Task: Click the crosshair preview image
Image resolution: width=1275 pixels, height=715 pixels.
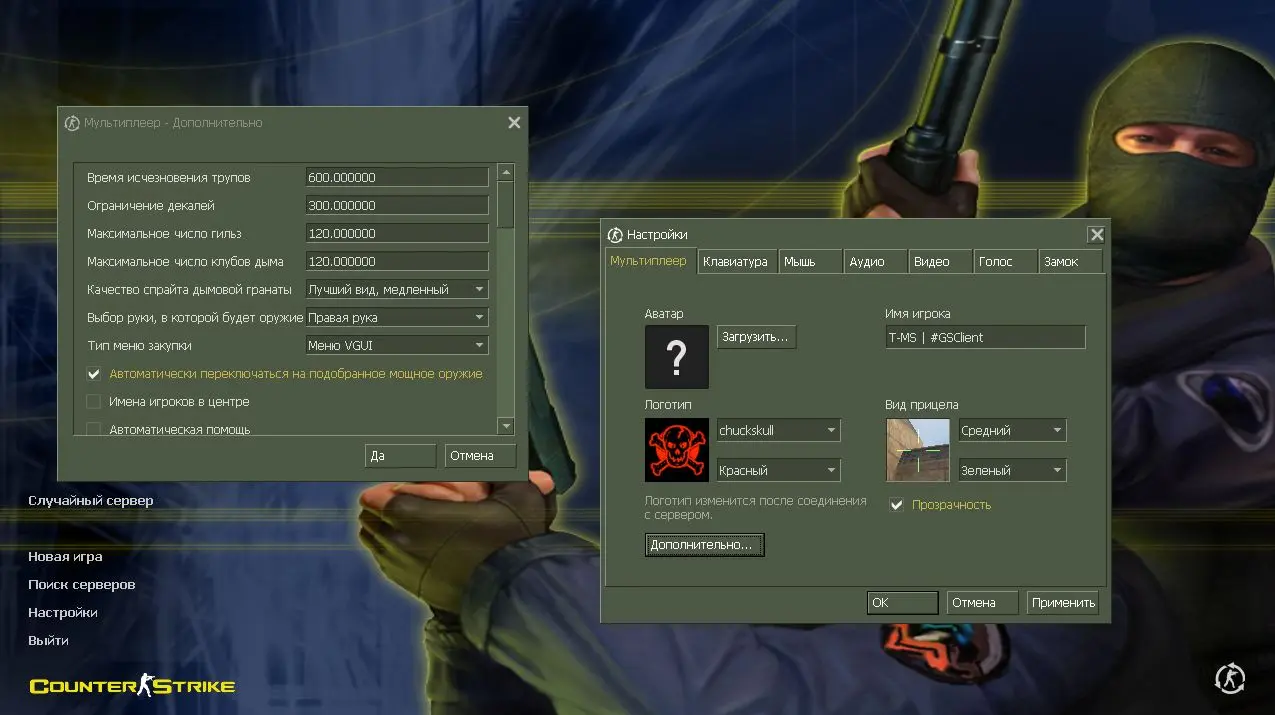Action: tap(917, 450)
